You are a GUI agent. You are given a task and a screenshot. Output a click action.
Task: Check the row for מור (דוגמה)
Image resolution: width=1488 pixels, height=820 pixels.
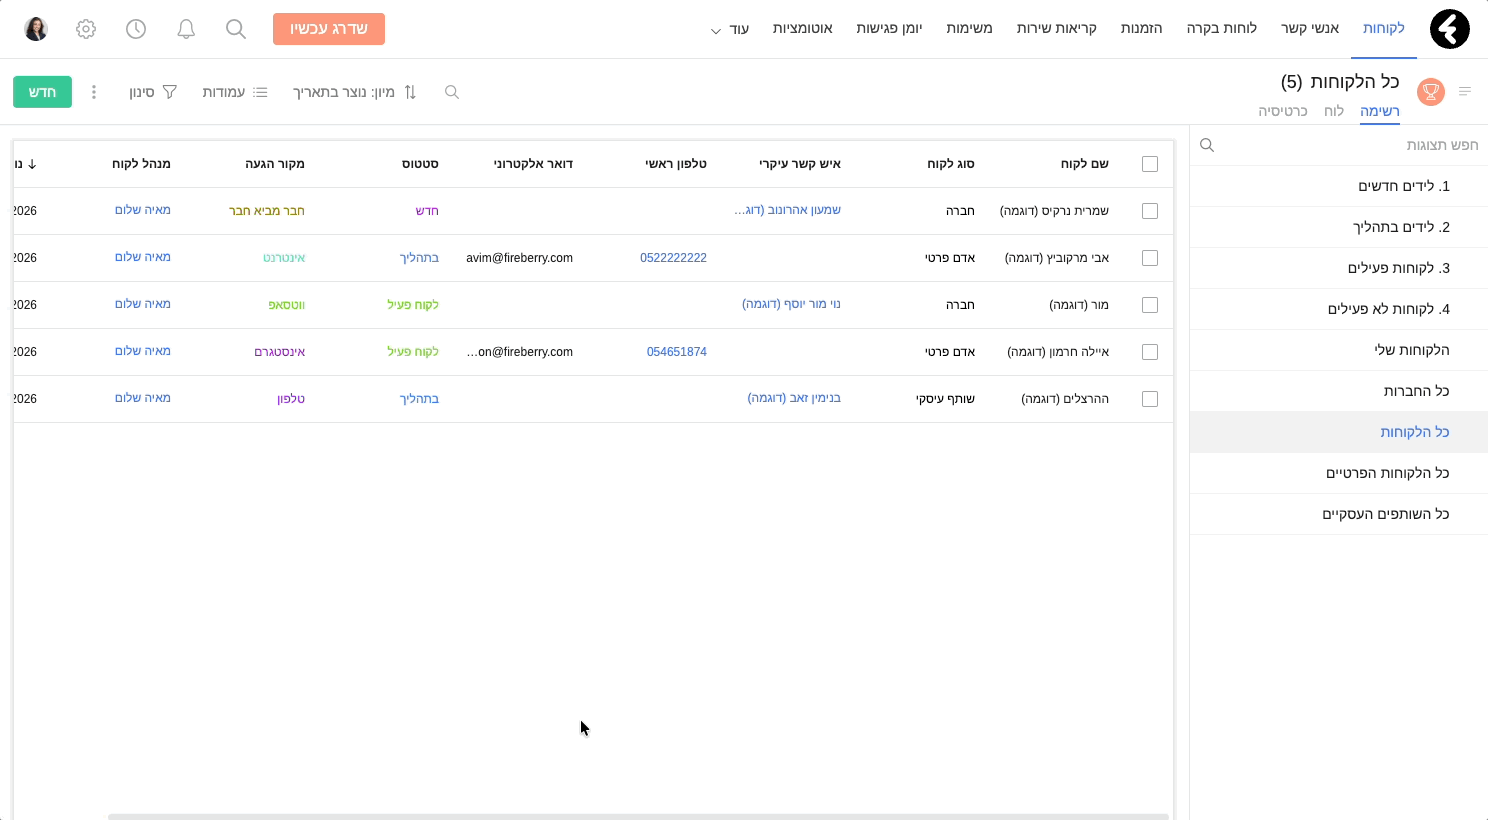[1150, 305]
